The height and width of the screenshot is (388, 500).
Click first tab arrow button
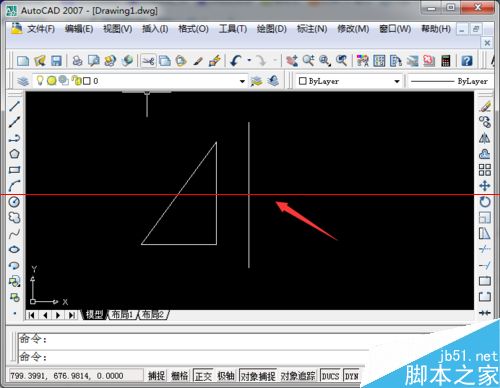tap(32, 315)
